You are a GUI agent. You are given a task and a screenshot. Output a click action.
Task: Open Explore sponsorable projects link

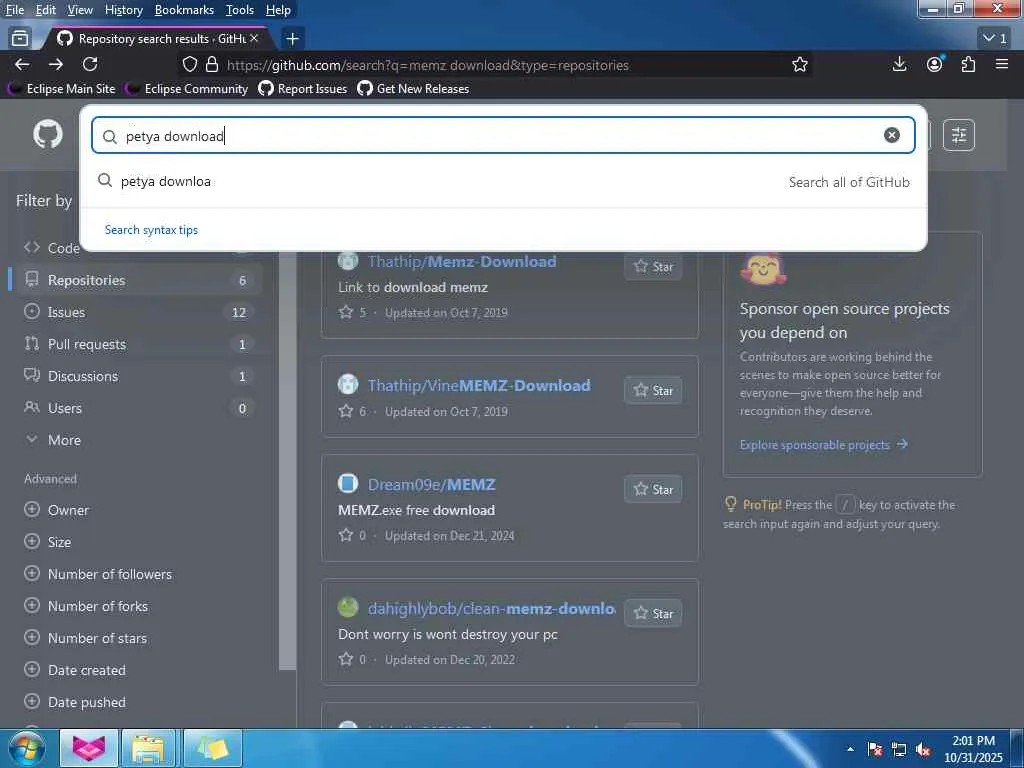(x=824, y=445)
